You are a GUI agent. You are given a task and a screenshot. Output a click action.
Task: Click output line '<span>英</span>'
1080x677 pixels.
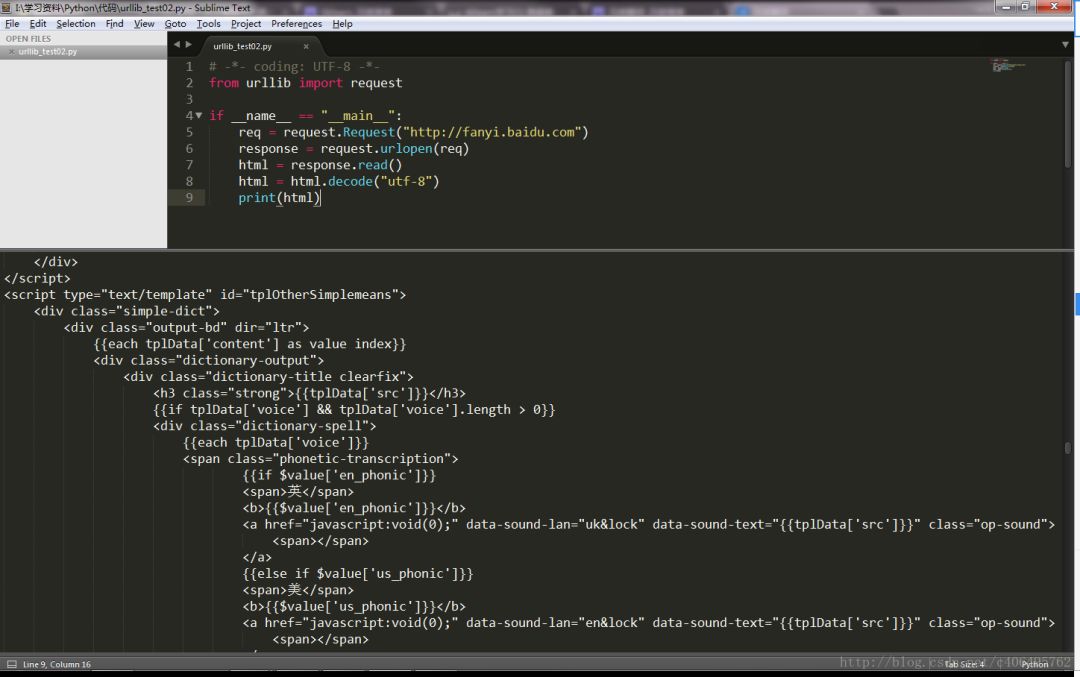point(298,492)
